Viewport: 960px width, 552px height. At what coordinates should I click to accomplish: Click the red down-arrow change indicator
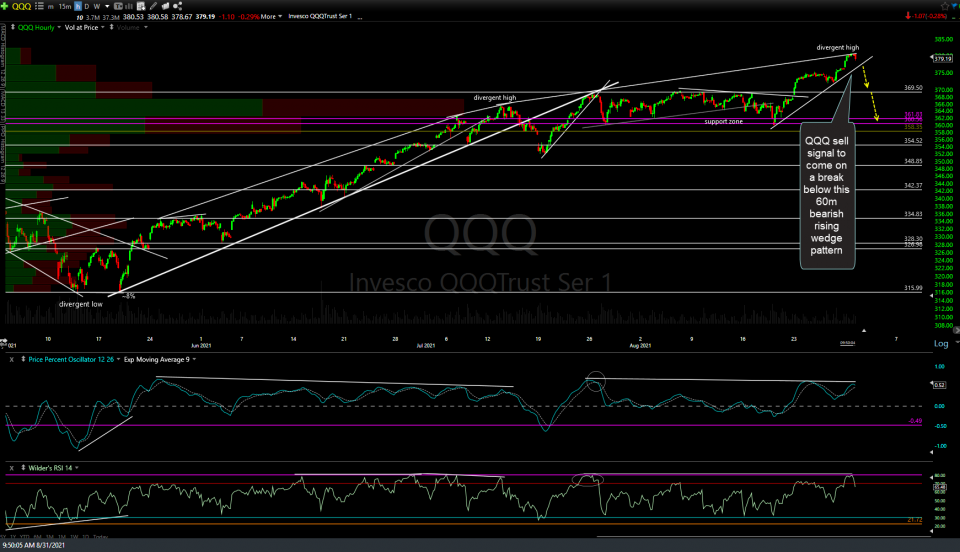(908, 17)
